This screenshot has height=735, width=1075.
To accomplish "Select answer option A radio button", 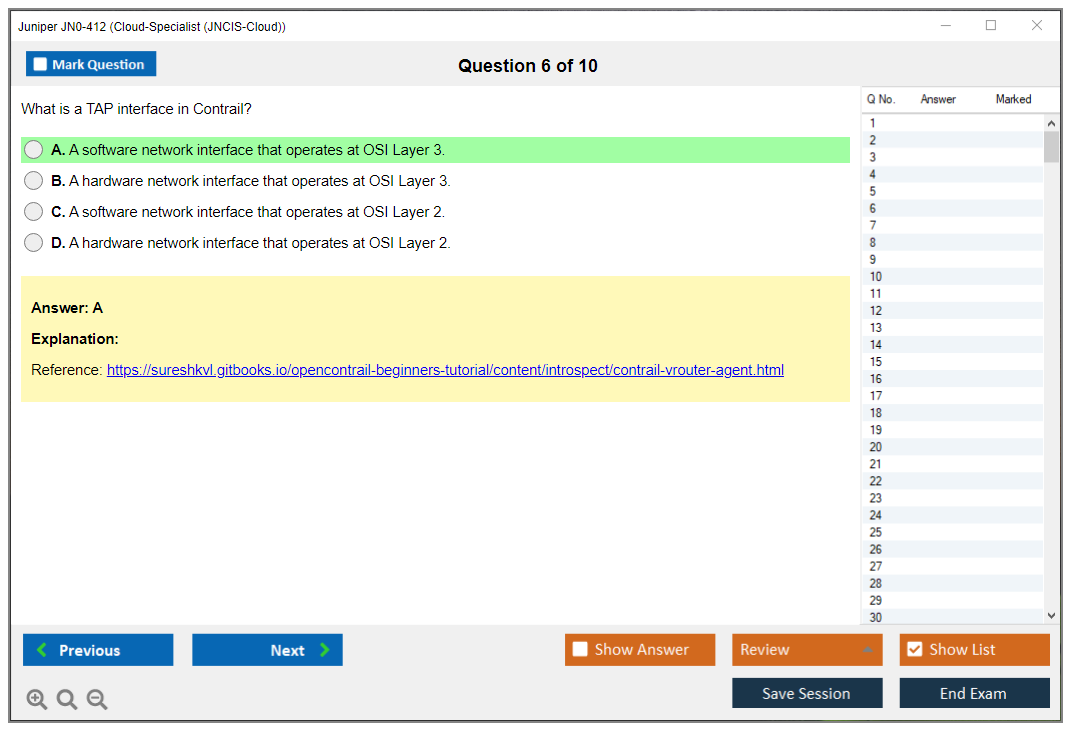I will point(34,150).
